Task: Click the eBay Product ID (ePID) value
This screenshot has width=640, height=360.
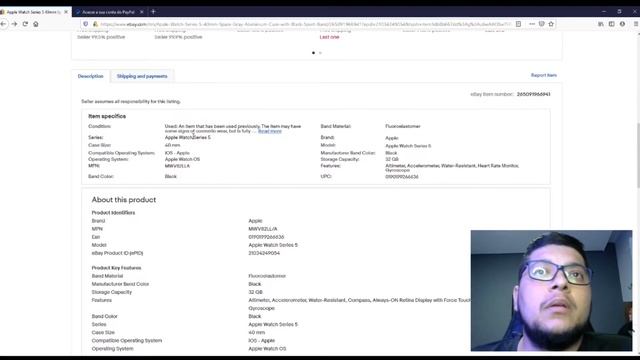Action: pyautogui.click(x=264, y=253)
